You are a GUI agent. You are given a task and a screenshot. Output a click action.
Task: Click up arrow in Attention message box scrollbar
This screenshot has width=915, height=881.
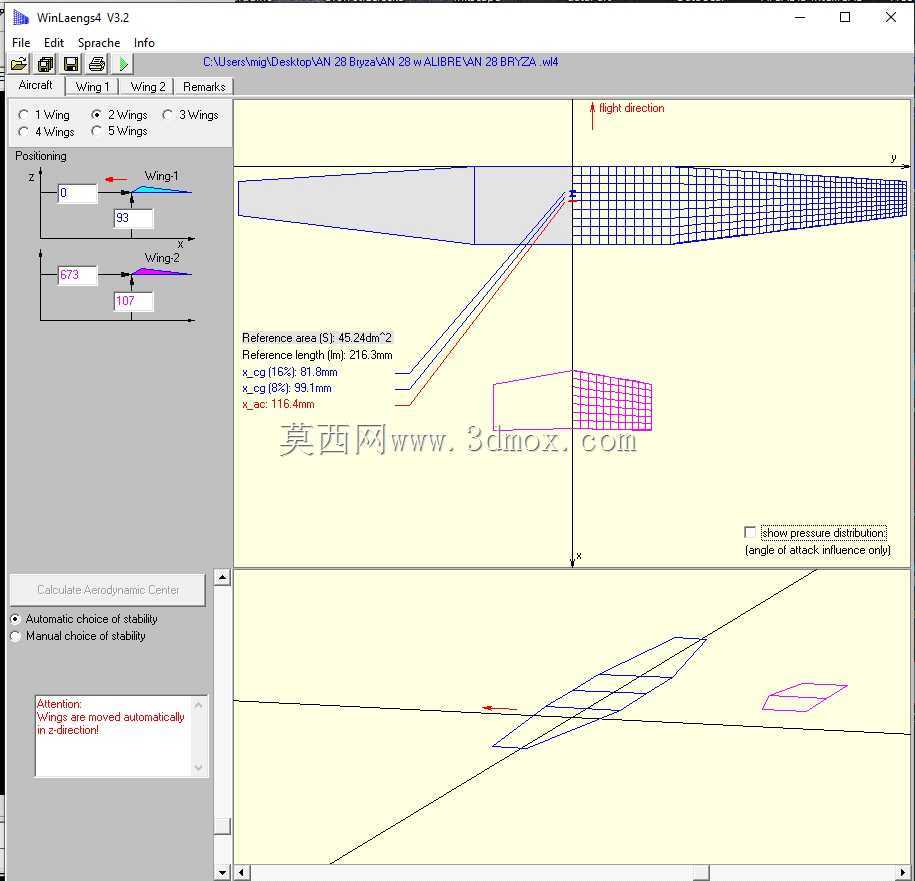(x=198, y=705)
